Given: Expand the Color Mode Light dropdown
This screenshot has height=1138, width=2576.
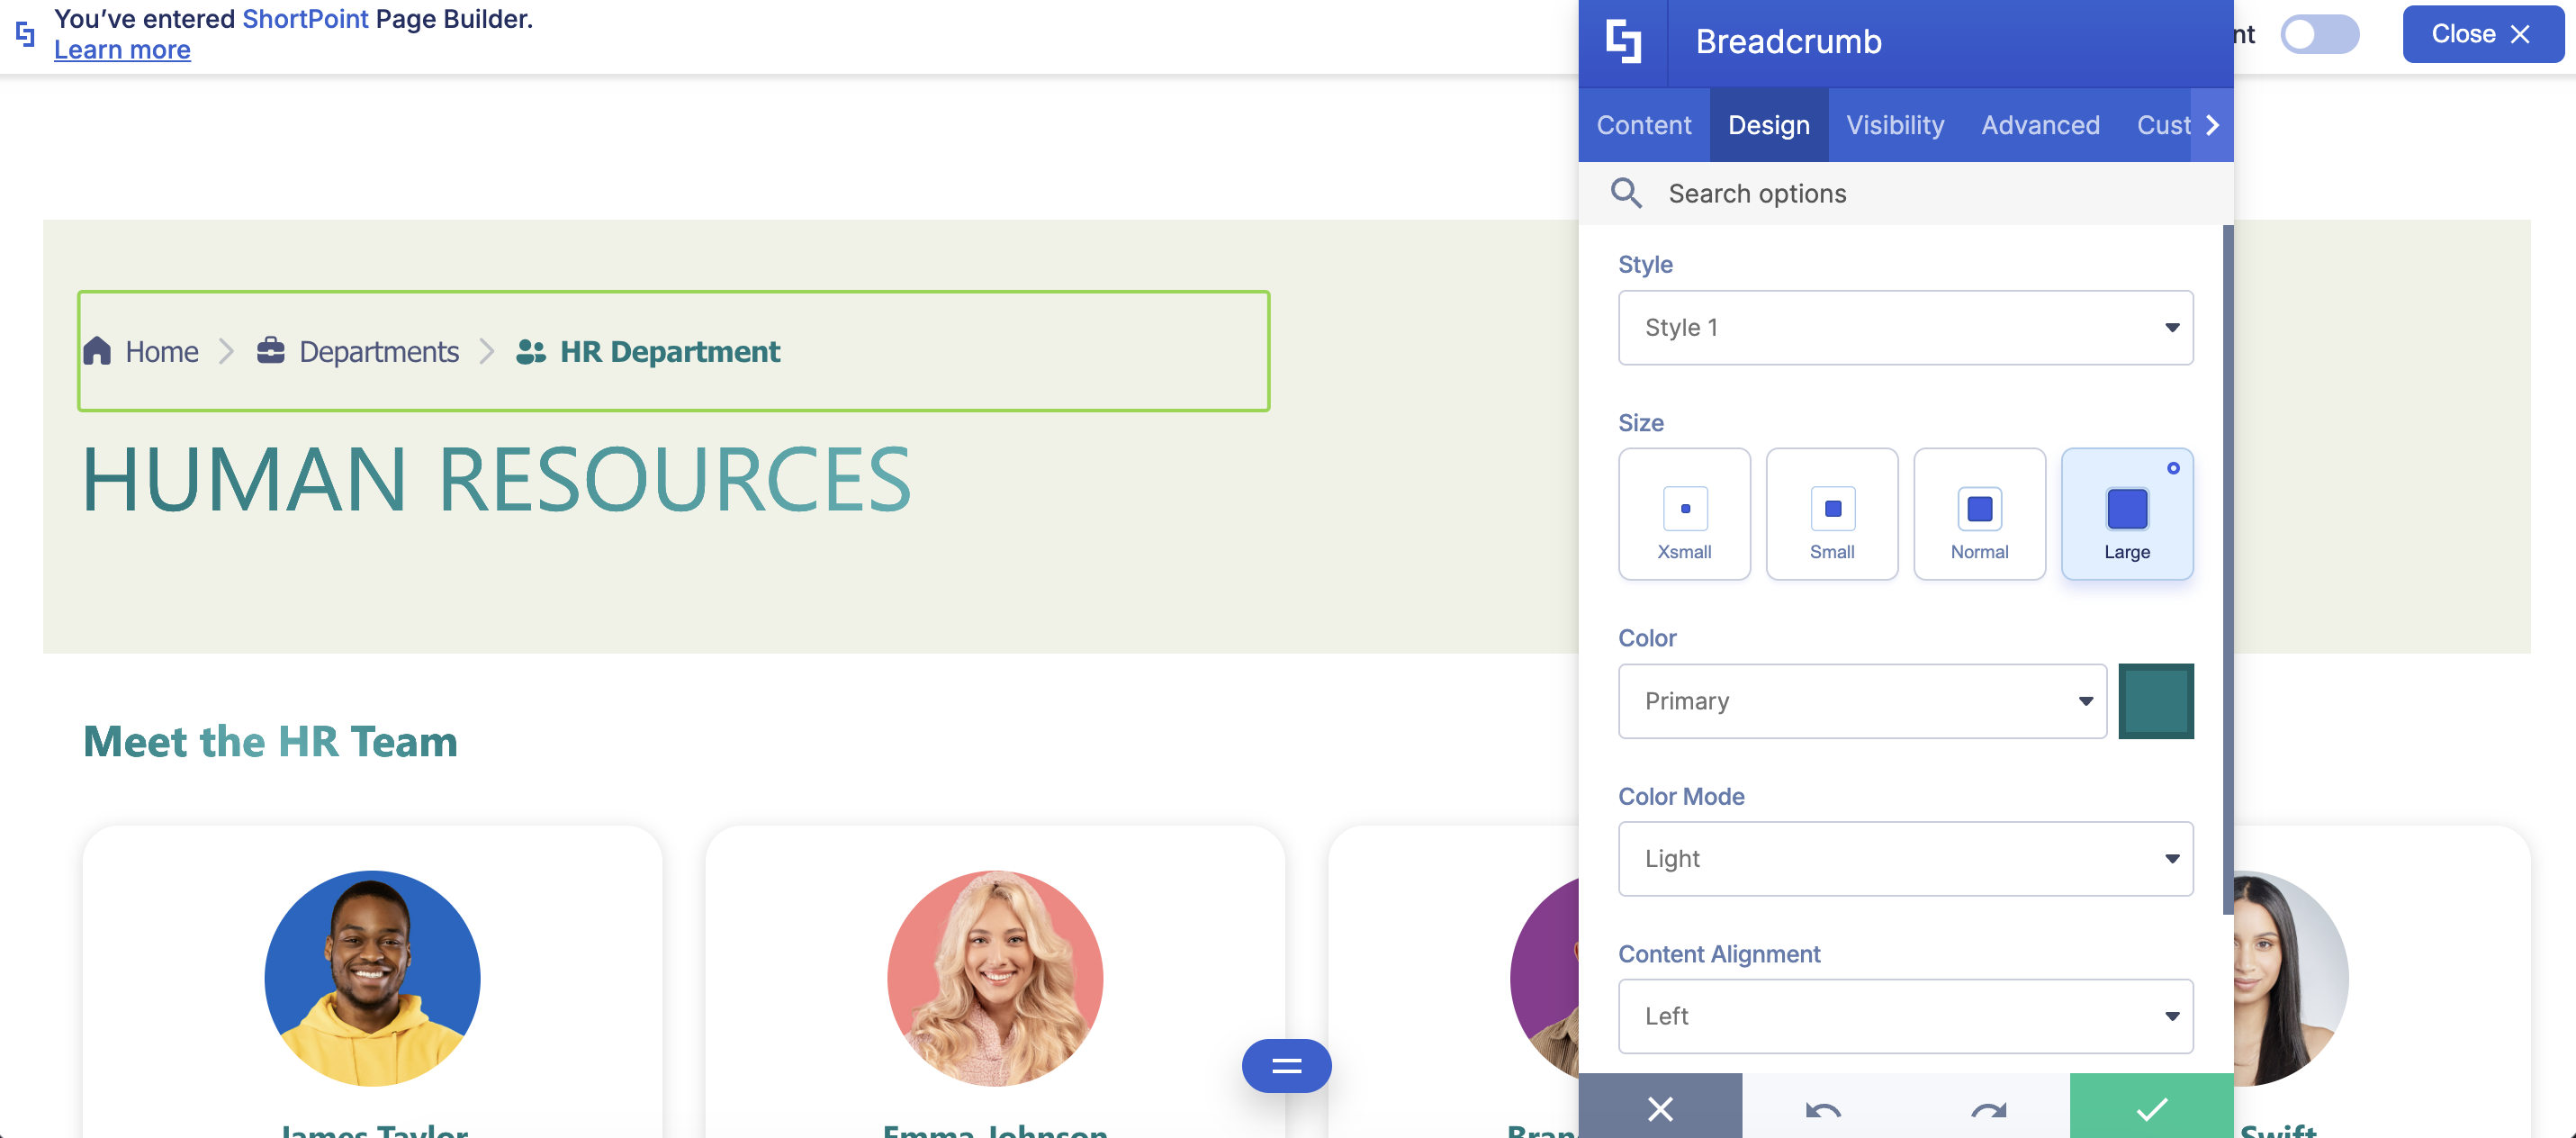Looking at the screenshot, I should 1905,859.
